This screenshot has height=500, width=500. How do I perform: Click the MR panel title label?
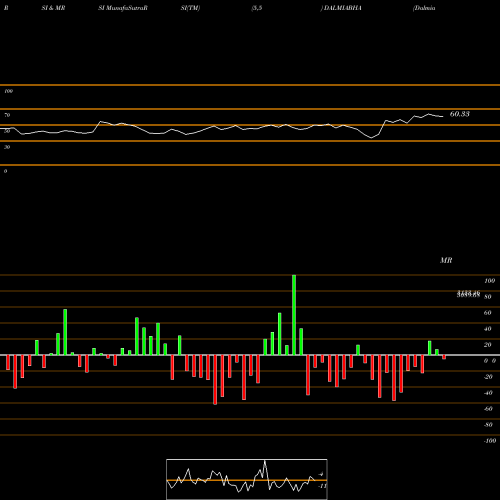click(446, 260)
